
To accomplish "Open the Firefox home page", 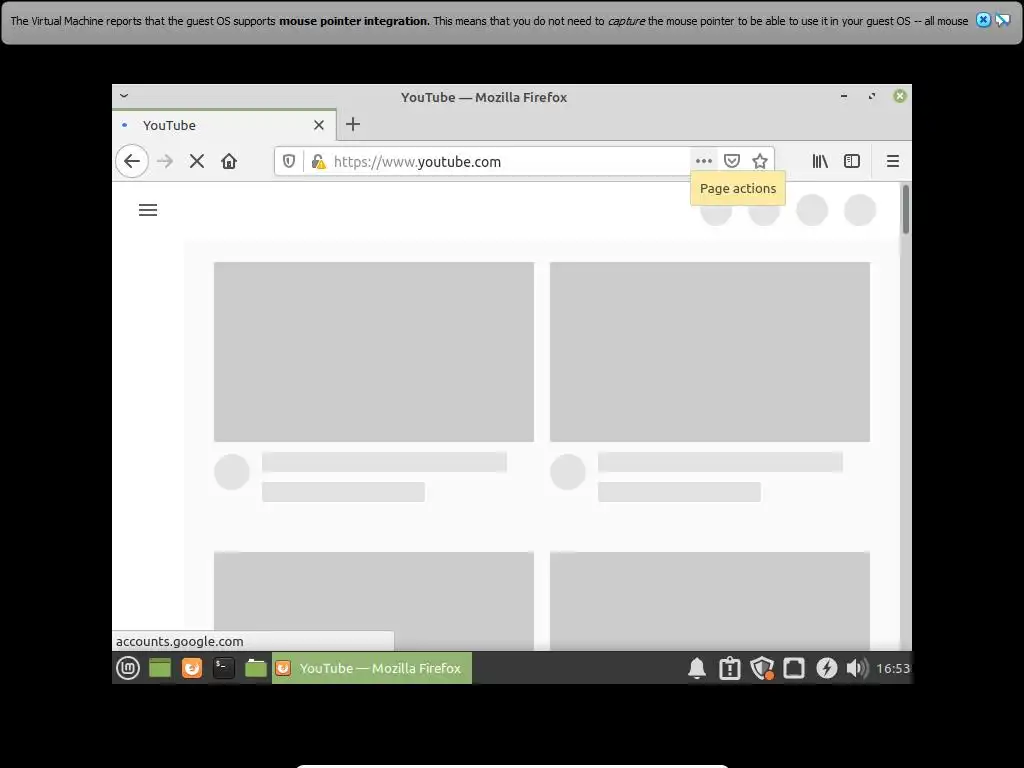I will tap(229, 161).
